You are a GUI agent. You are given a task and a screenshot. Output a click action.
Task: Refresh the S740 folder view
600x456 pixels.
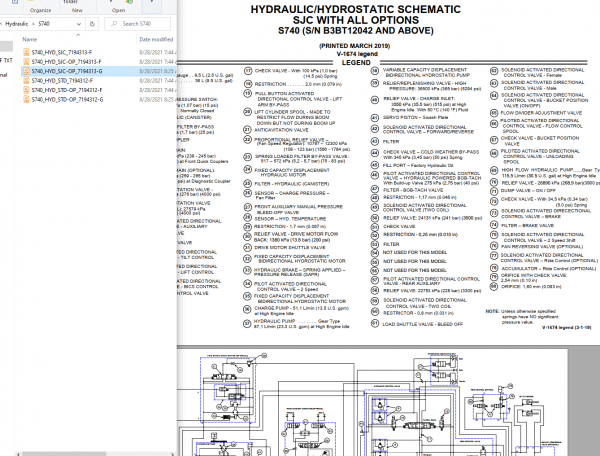[92, 24]
